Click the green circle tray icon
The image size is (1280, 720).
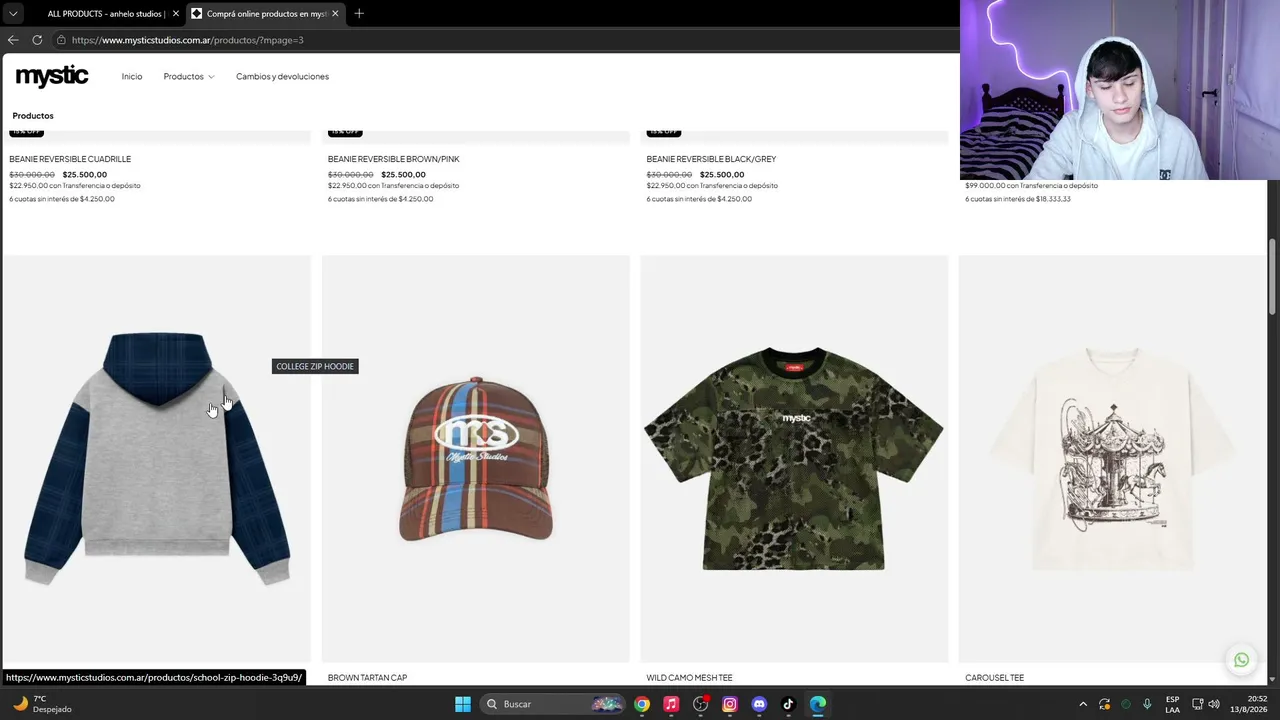tap(1126, 704)
